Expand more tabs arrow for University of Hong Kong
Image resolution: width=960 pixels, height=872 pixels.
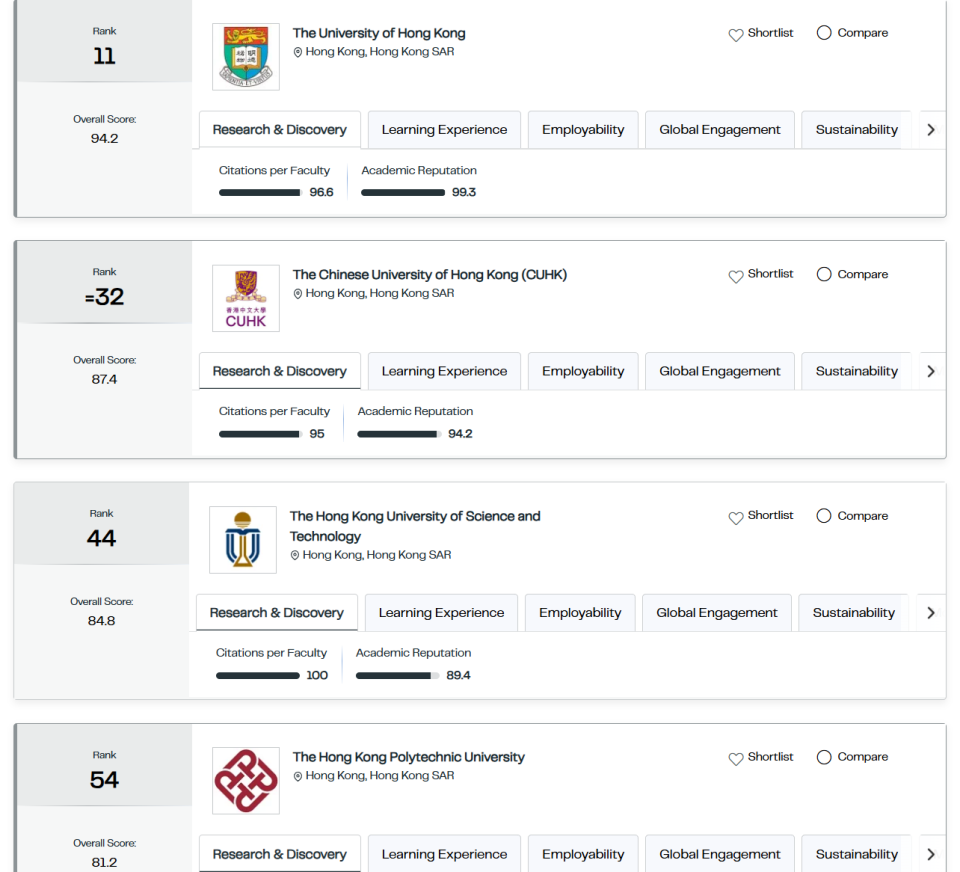[931, 130]
